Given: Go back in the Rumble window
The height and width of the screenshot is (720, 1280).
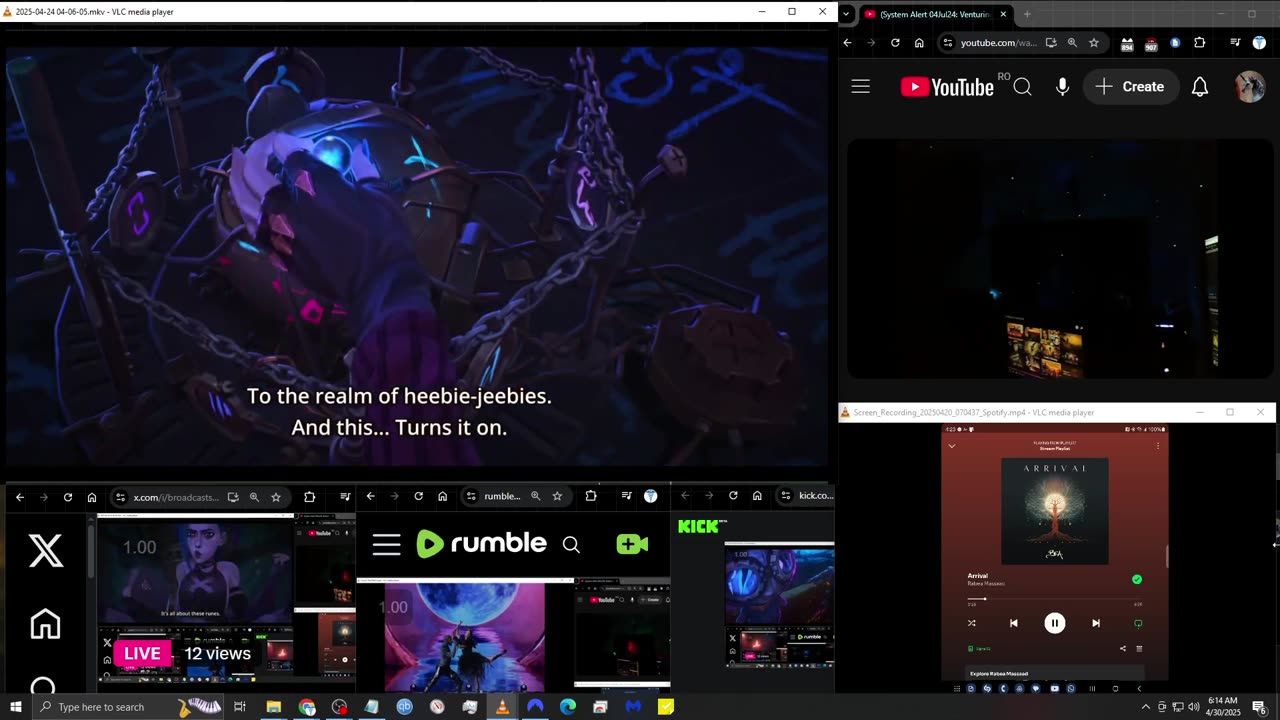Looking at the screenshot, I should [x=370, y=496].
